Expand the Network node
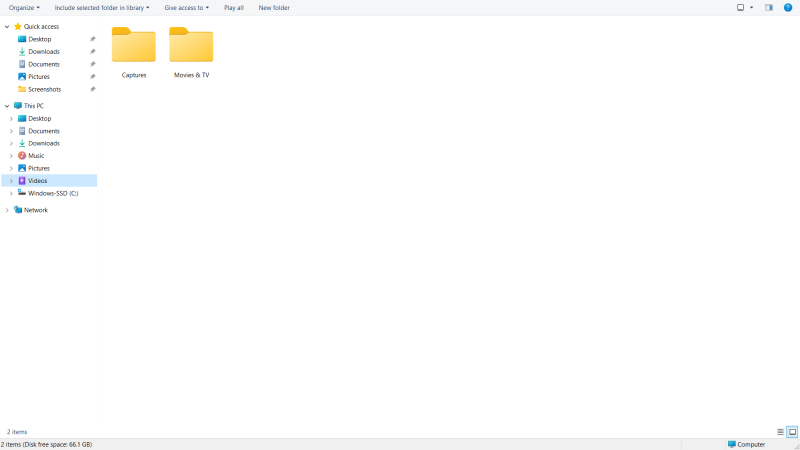This screenshot has height=450, width=800. (x=7, y=210)
